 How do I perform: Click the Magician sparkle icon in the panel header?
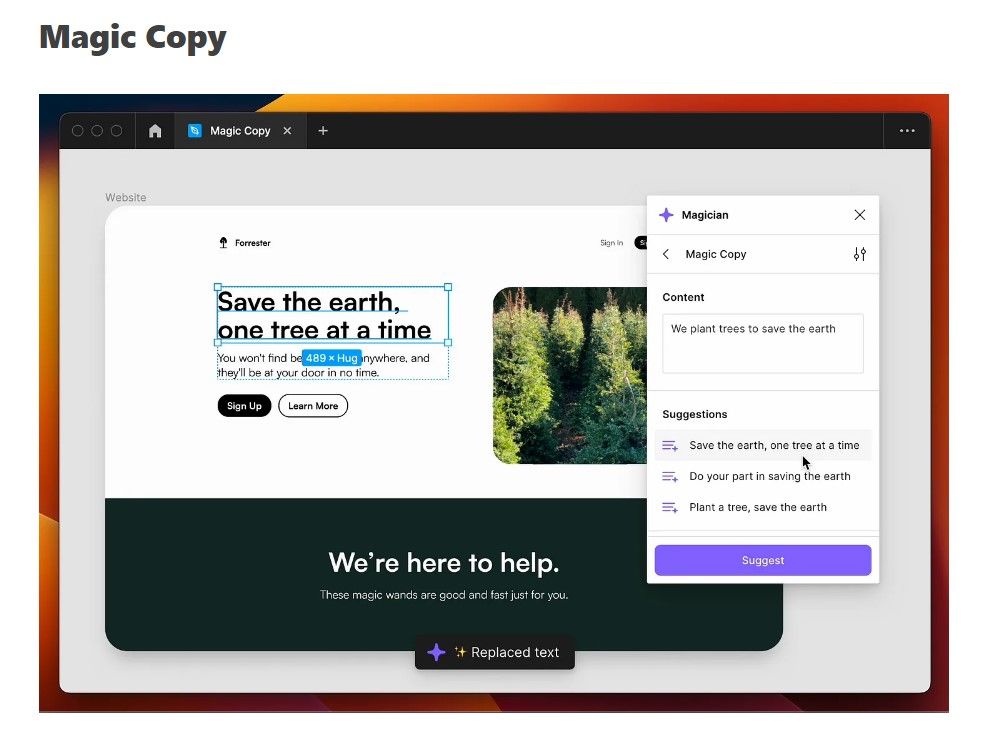click(x=666, y=215)
